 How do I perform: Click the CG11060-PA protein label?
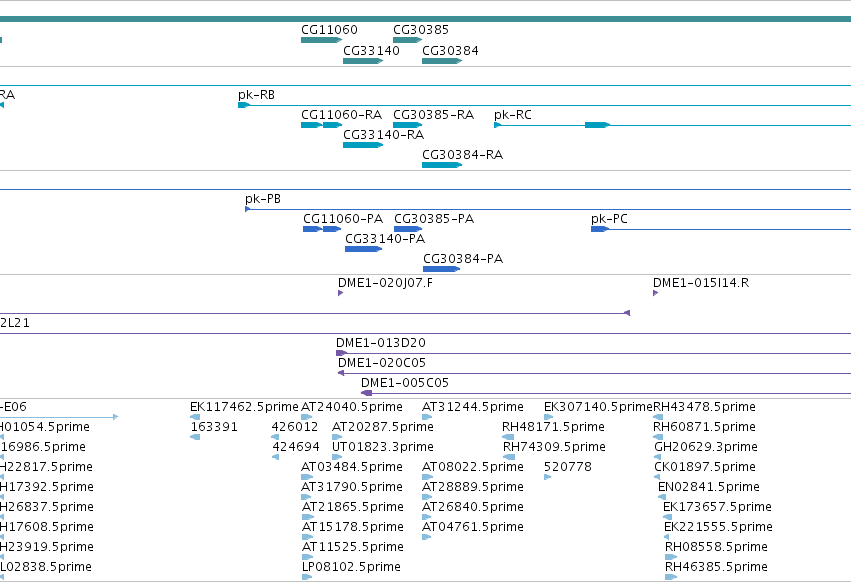pyautogui.click(x=343, y=218)
